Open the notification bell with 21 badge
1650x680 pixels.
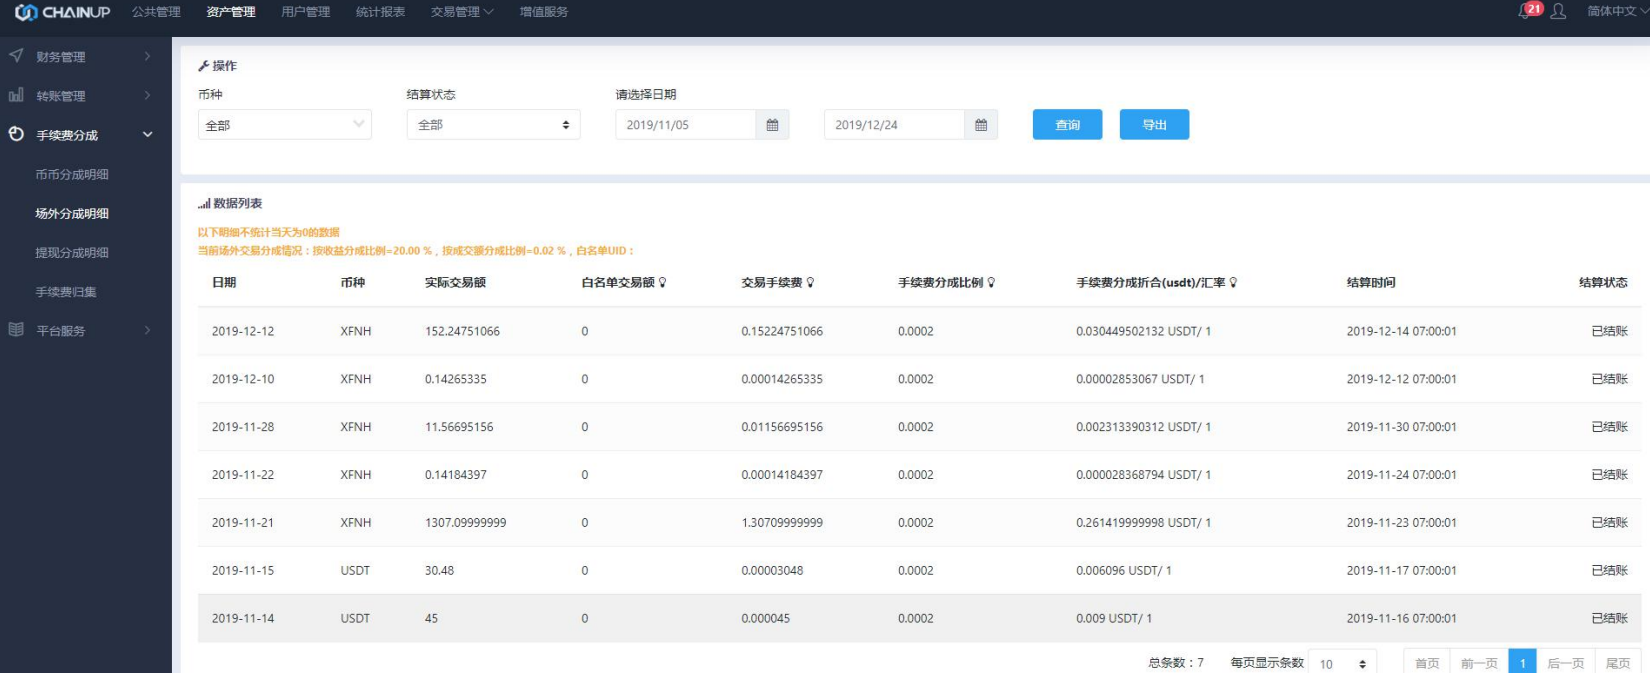1529,11
